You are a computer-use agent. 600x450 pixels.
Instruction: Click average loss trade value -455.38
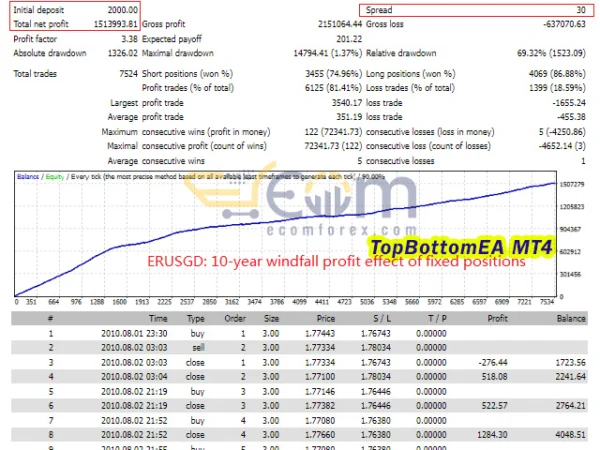coord(571,117)
